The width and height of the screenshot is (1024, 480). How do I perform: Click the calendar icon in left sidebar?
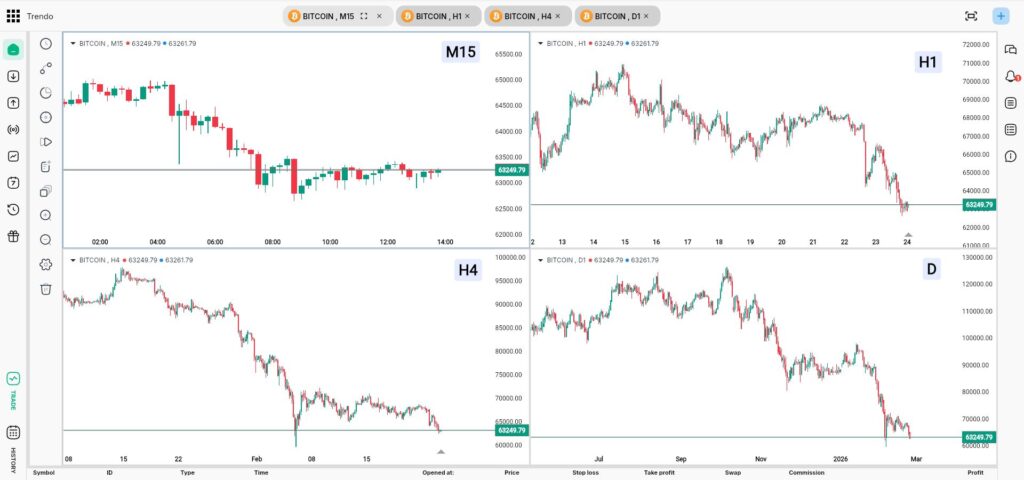[13, 183]
